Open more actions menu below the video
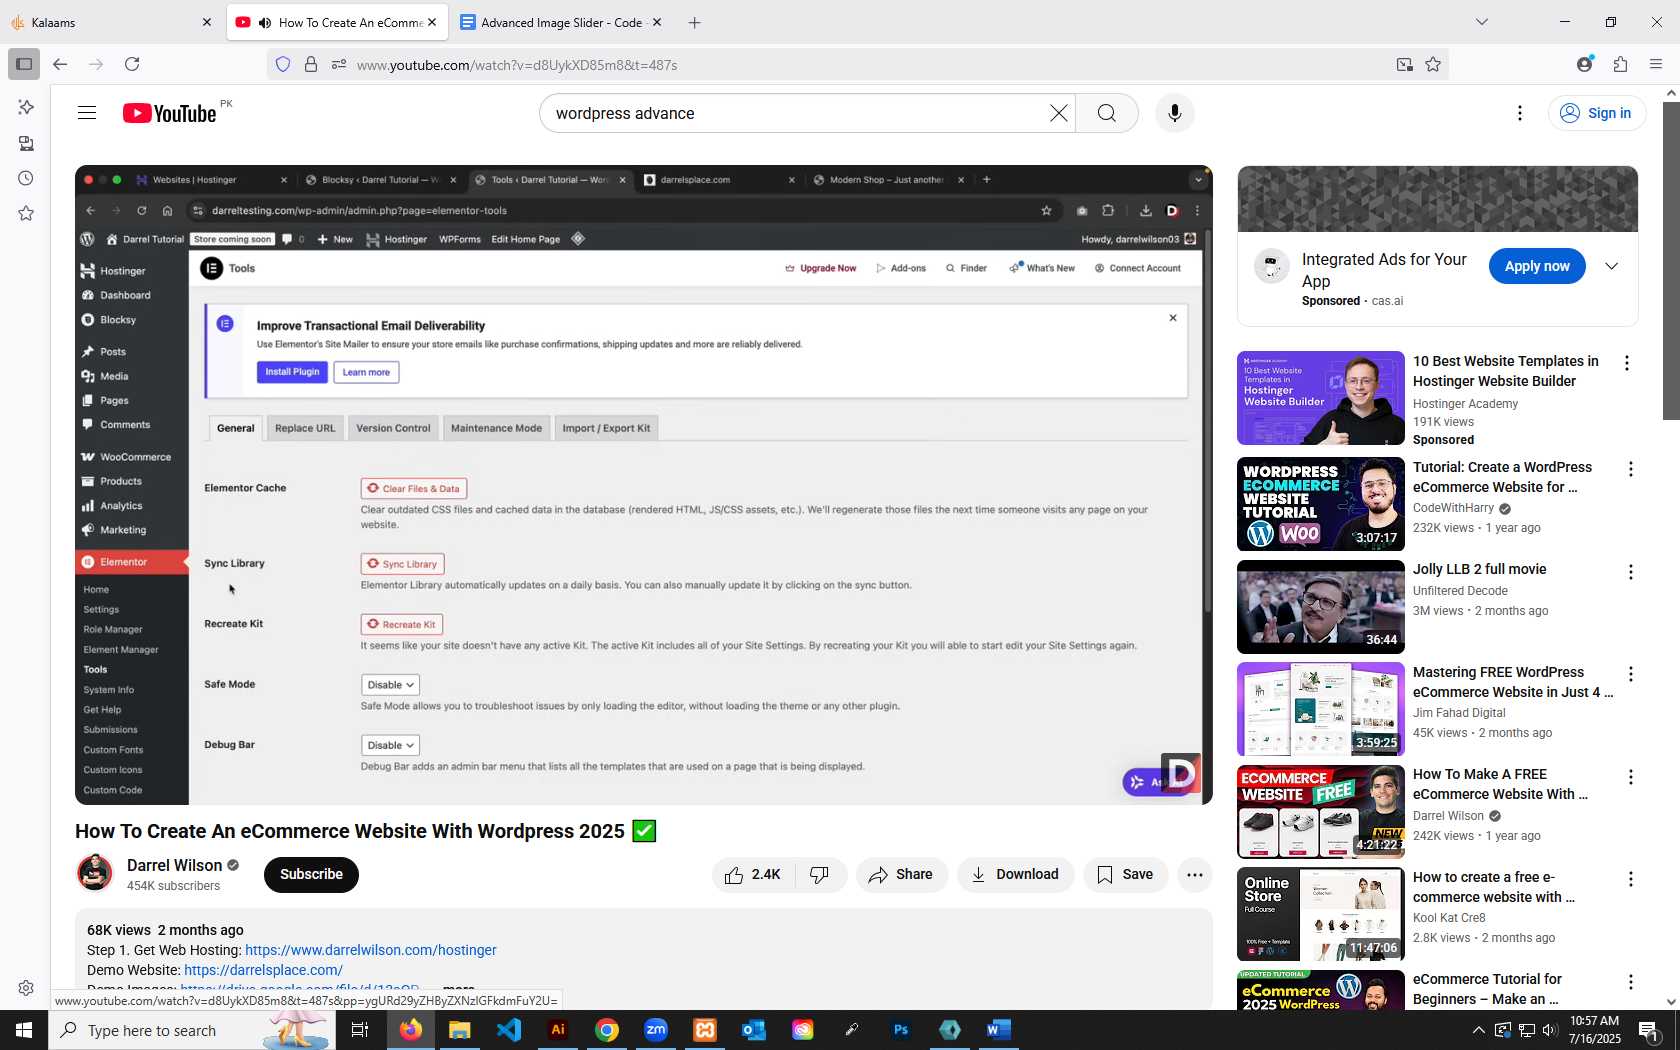 pos(1194,874)
